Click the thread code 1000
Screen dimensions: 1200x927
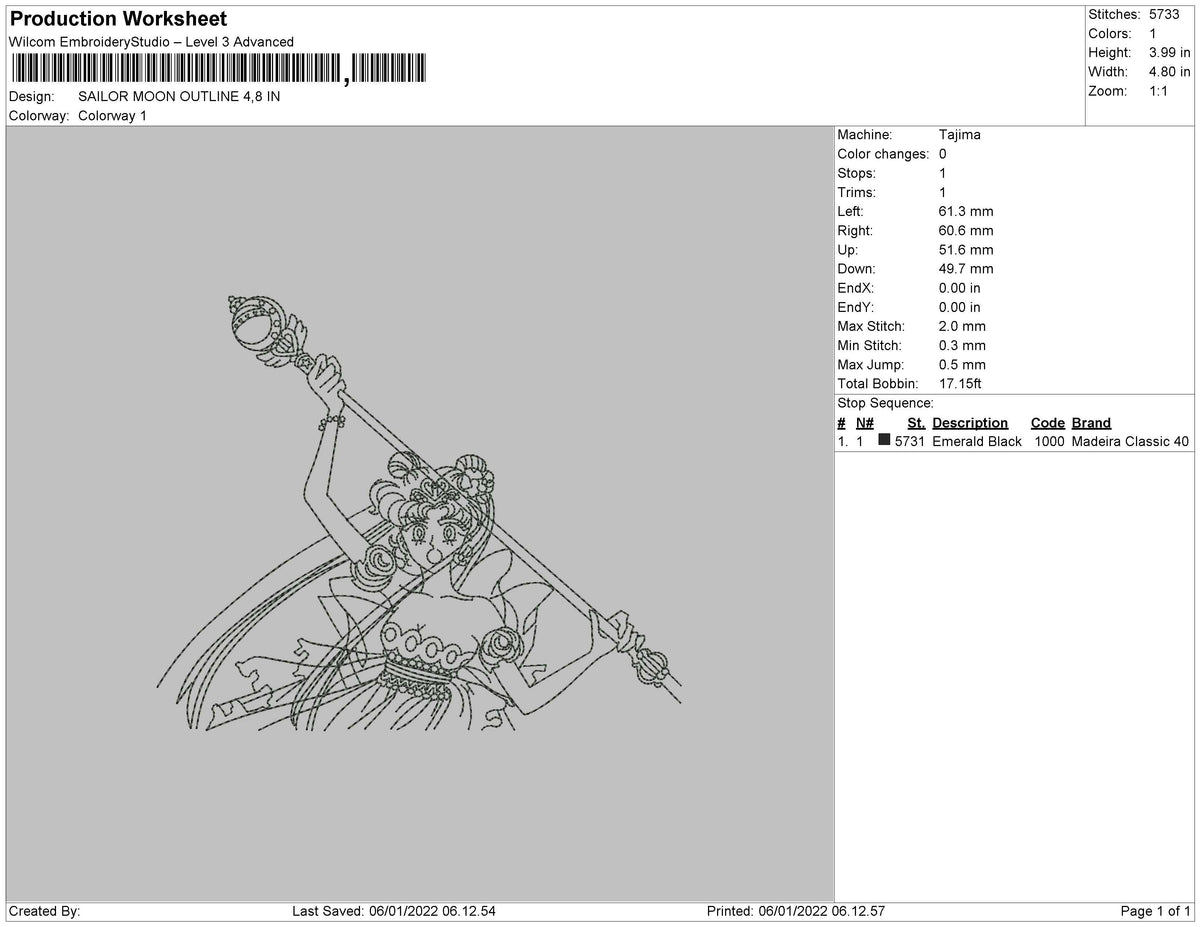point(1049,441)
